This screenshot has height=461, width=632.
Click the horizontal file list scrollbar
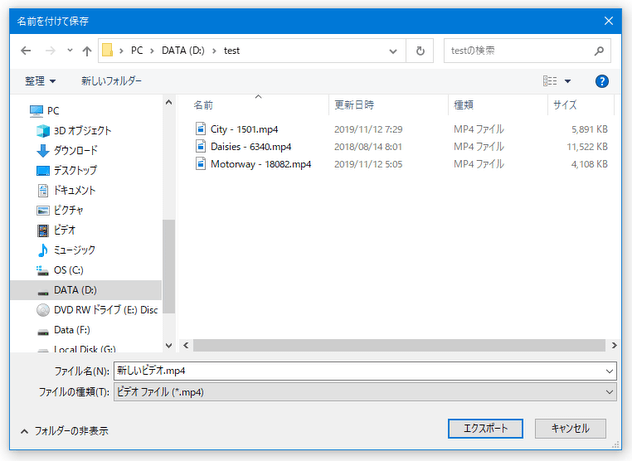(x=399, y=345)
